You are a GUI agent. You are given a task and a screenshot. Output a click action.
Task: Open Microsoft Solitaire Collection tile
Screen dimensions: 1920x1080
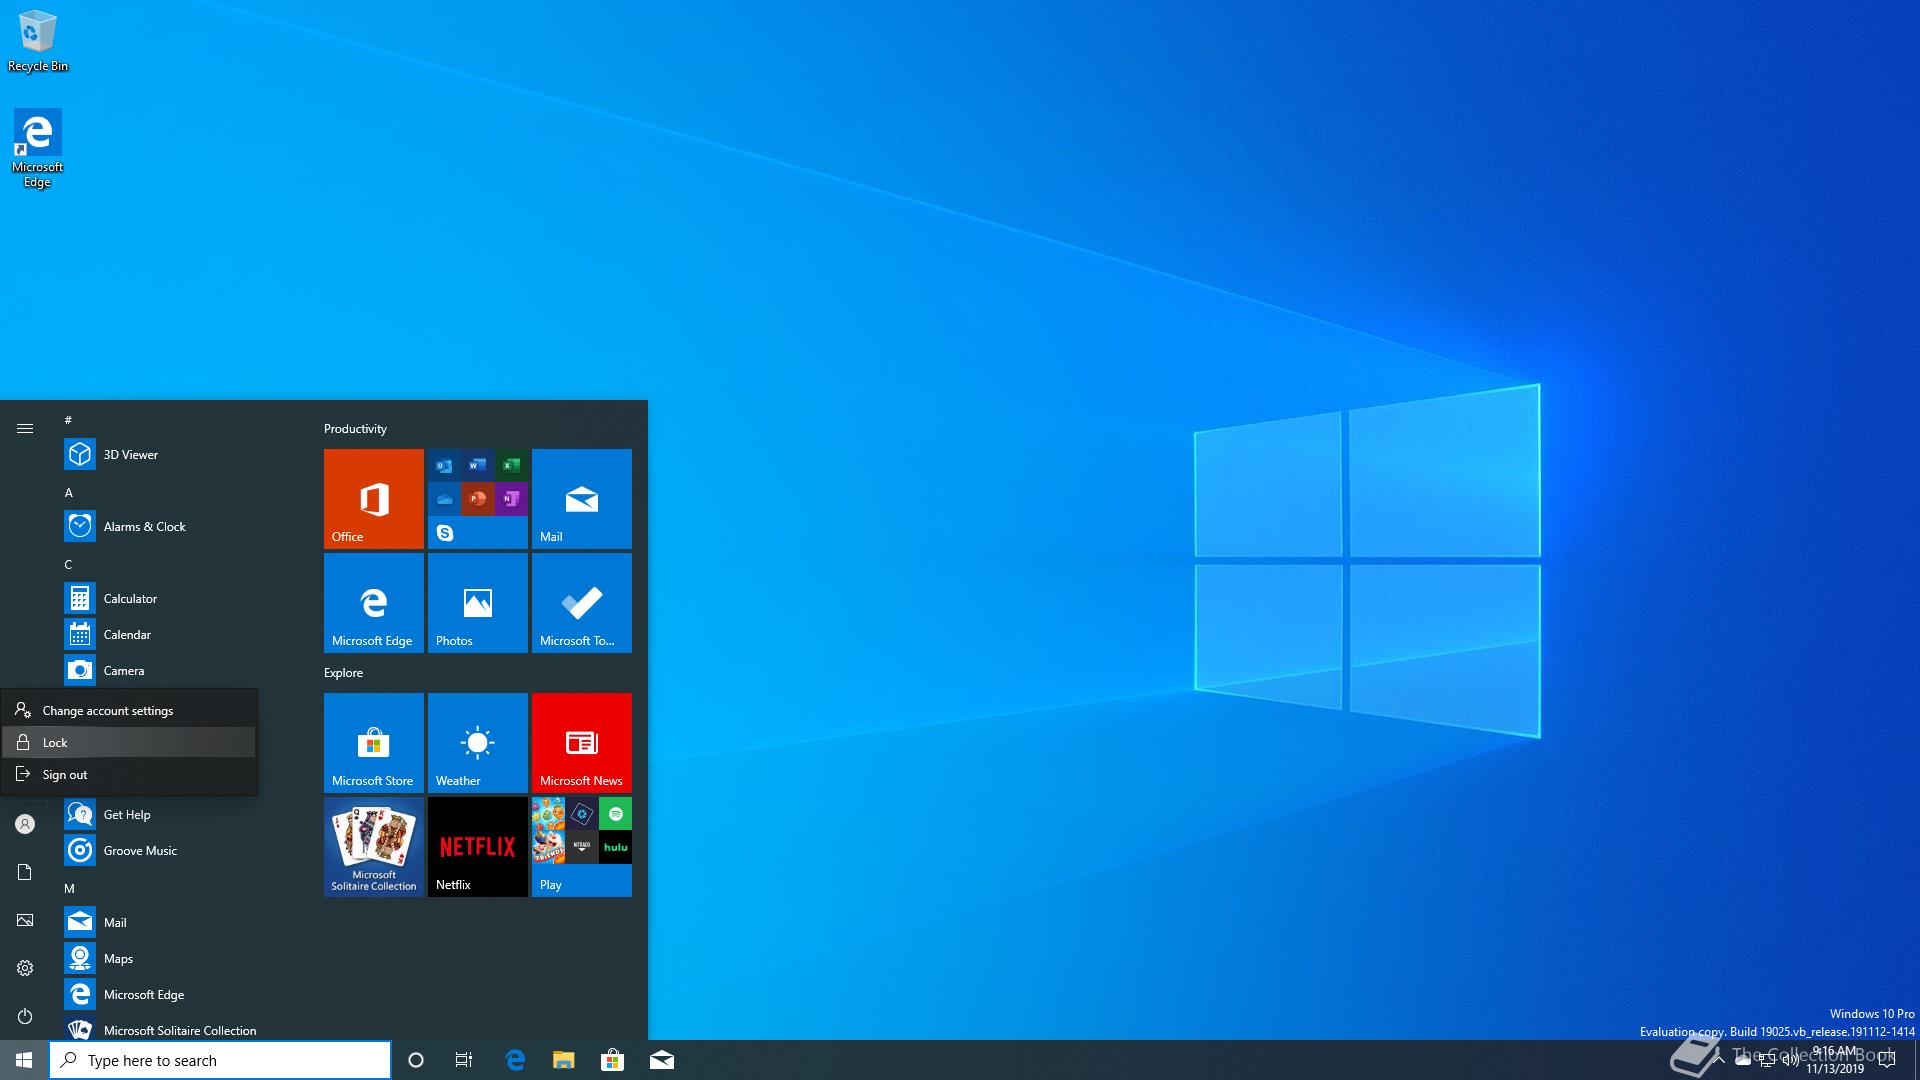(x=373, y=846)
